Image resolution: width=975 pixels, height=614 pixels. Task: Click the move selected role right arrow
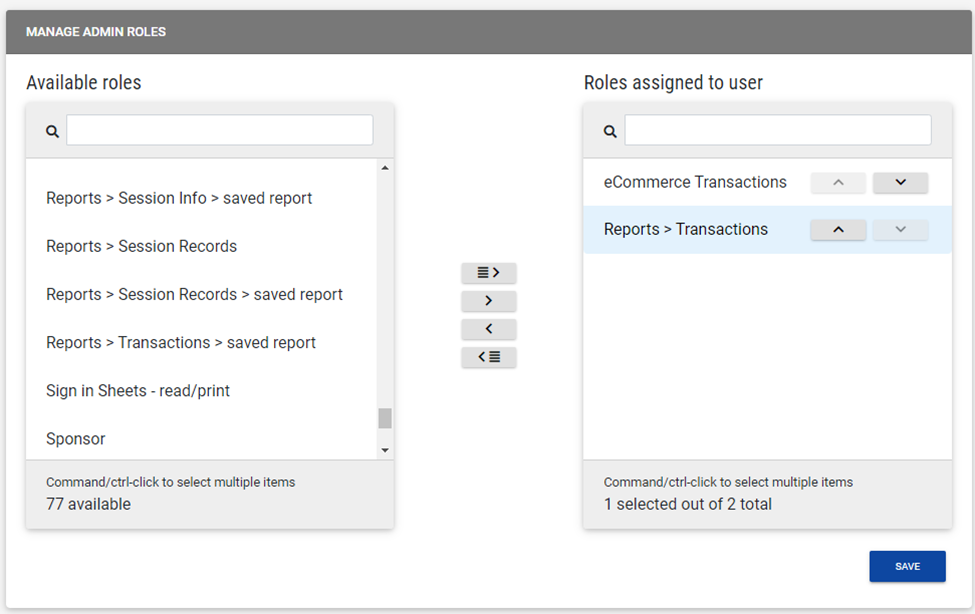tap(489, 301)
